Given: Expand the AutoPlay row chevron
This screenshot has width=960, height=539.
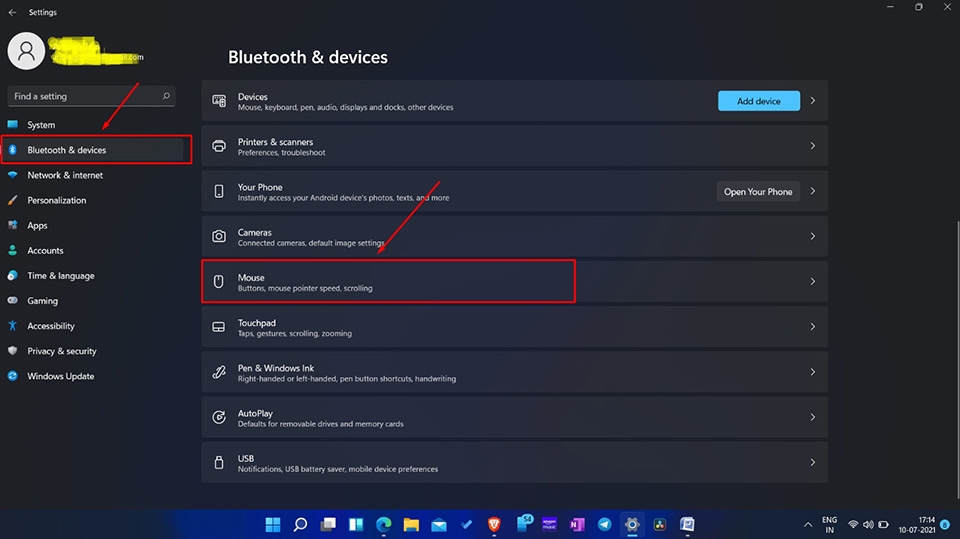Looking at the screenshot, I should [812, 417].
